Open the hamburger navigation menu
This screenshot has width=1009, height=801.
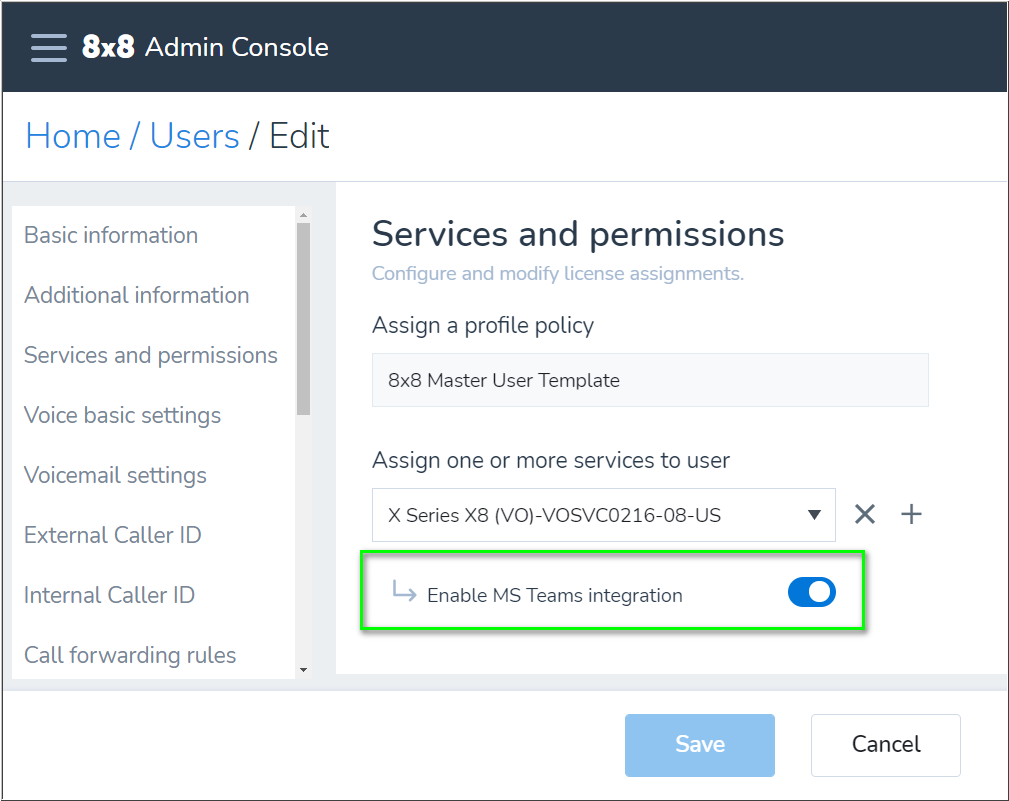(x=48, y=47)
